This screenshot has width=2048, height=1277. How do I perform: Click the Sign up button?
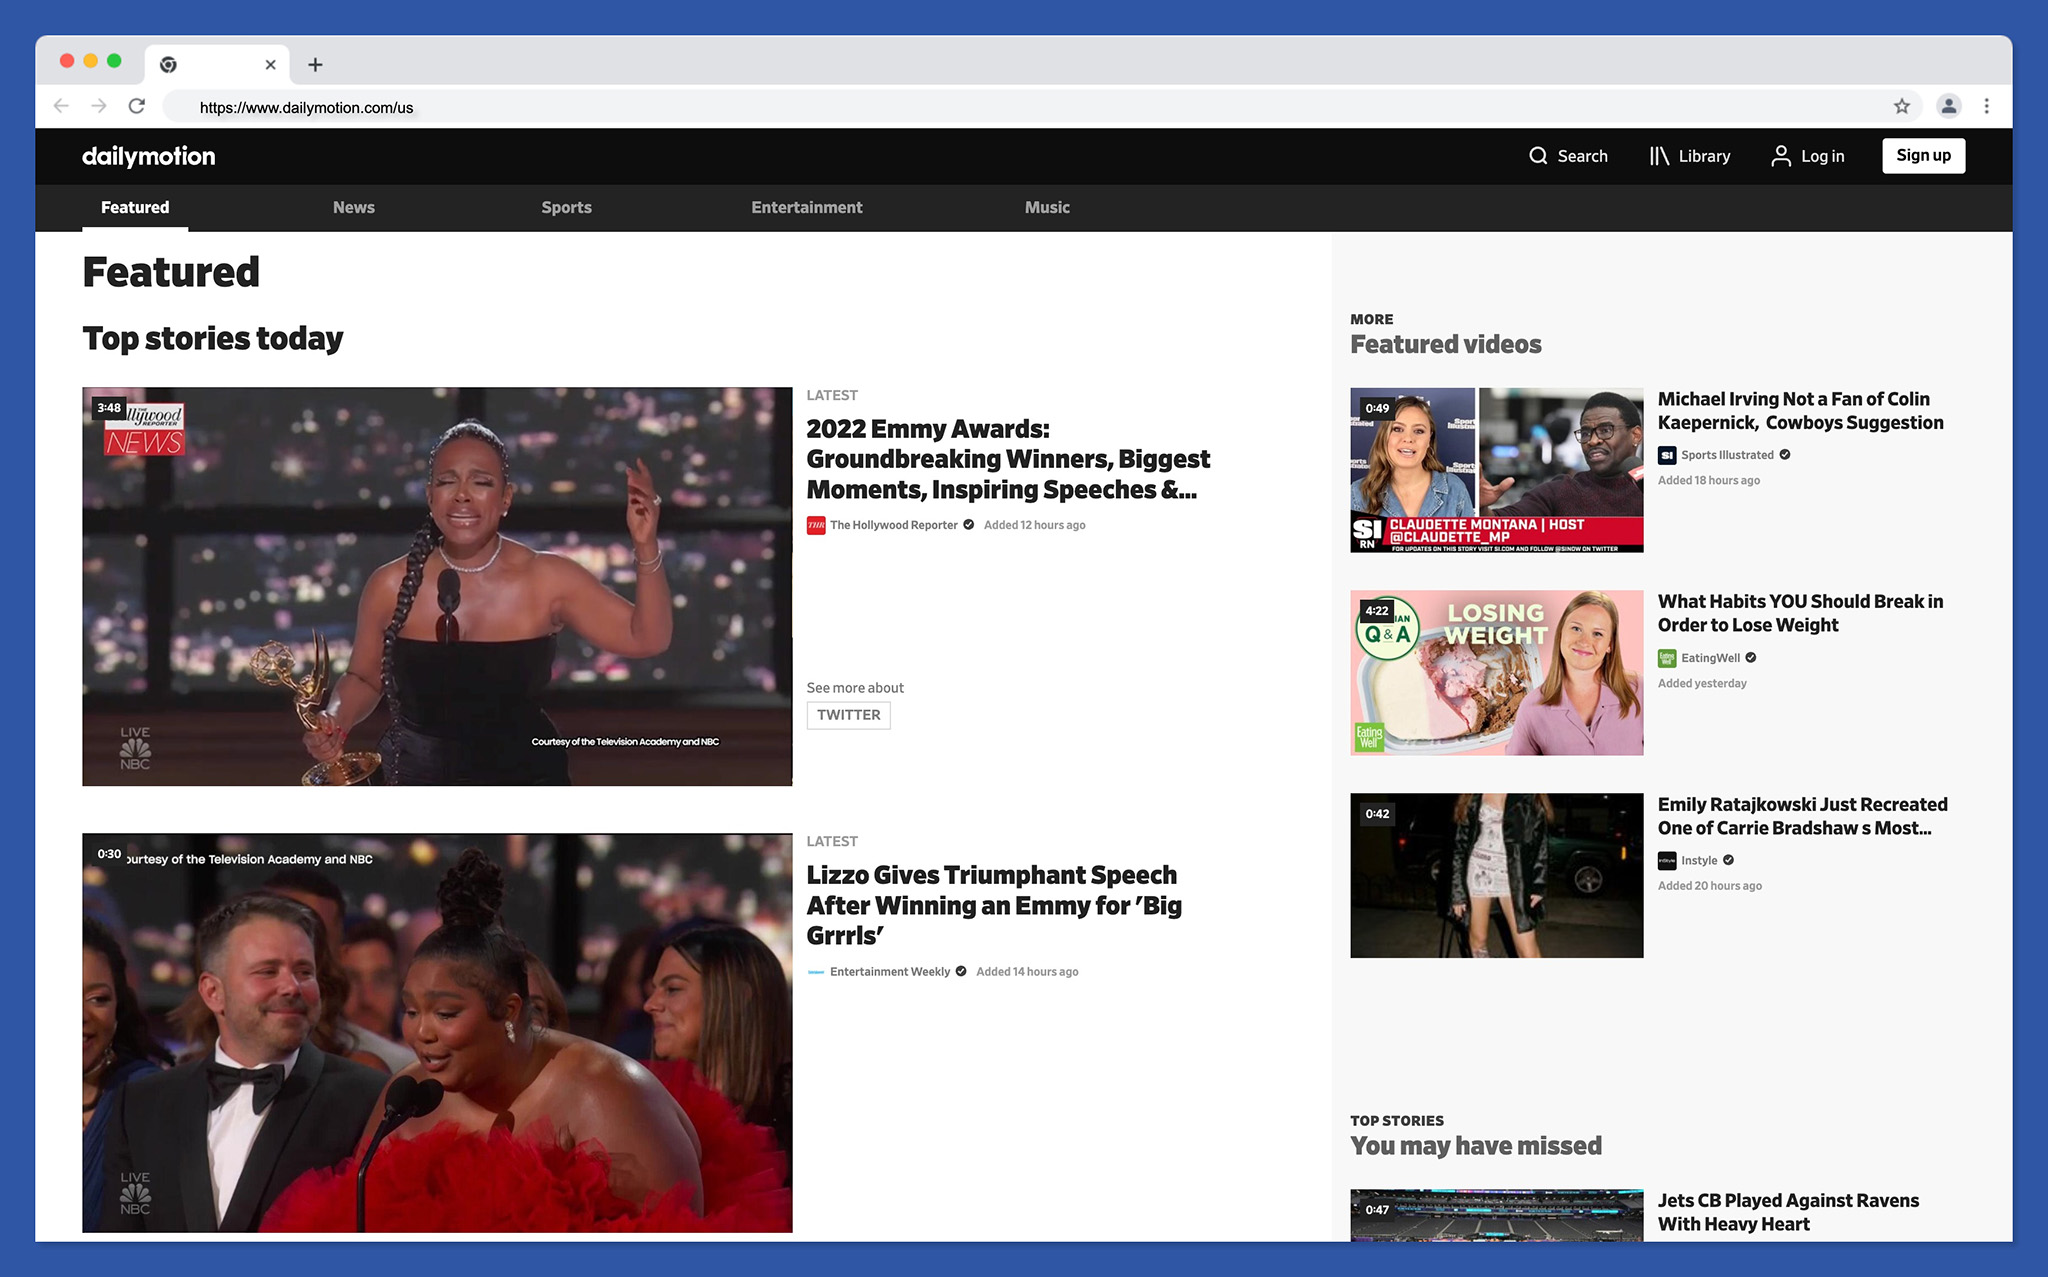pyautogui.click(x=1923, y=156)
